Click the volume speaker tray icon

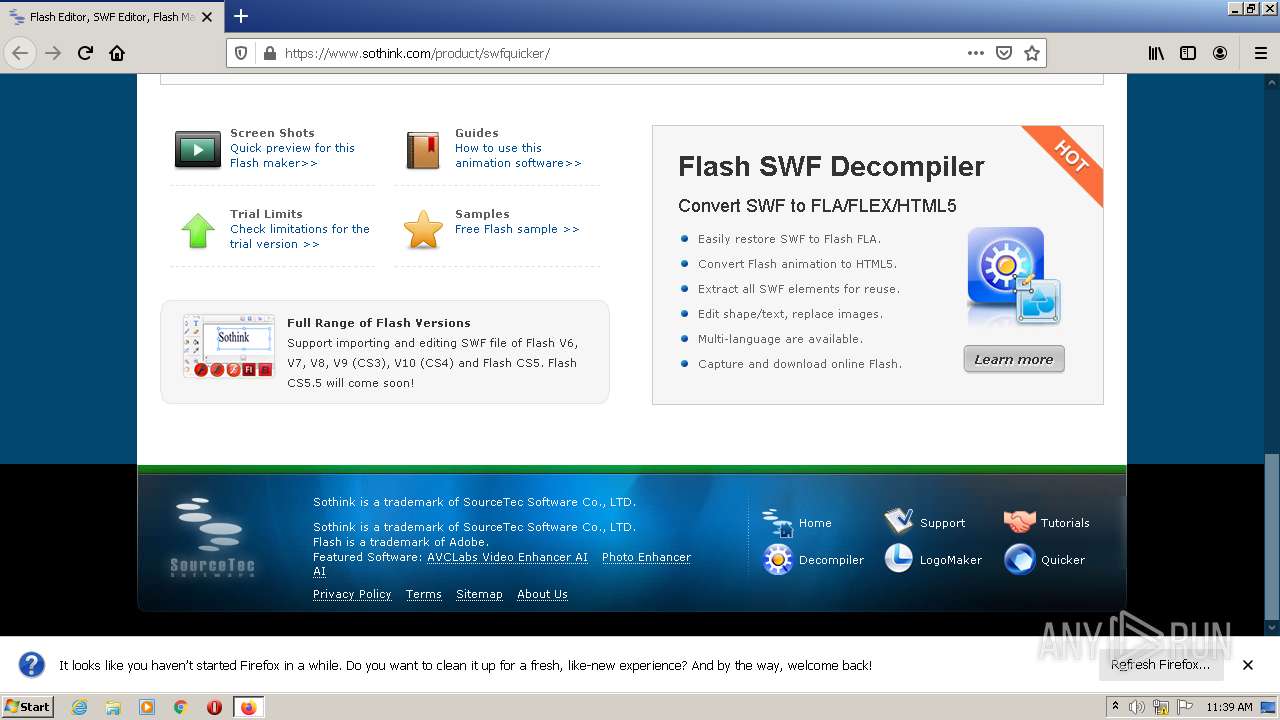(1136, 707)
